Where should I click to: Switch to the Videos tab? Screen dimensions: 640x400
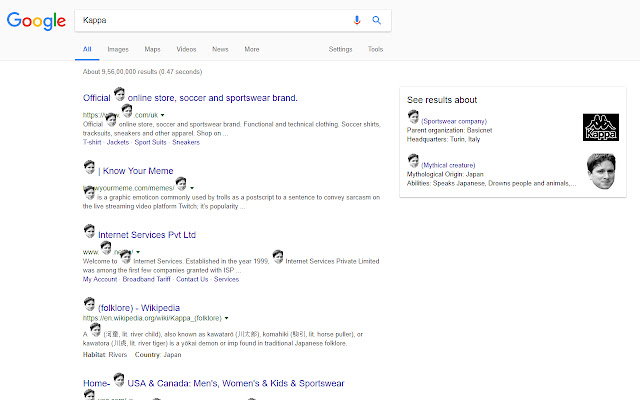pyautogui.click(x=186, y=49)
